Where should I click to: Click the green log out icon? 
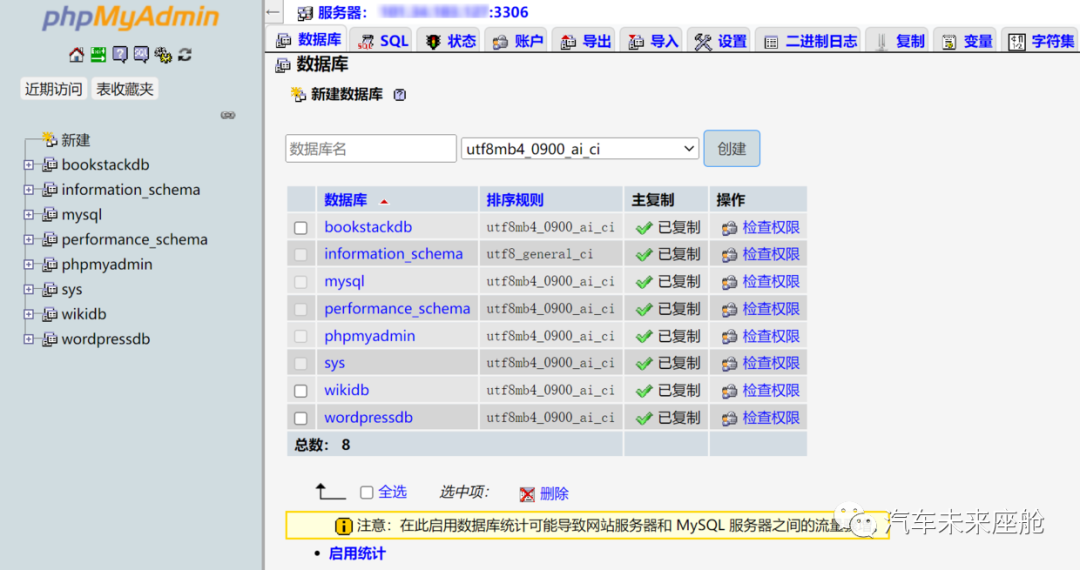coord(98,54)
